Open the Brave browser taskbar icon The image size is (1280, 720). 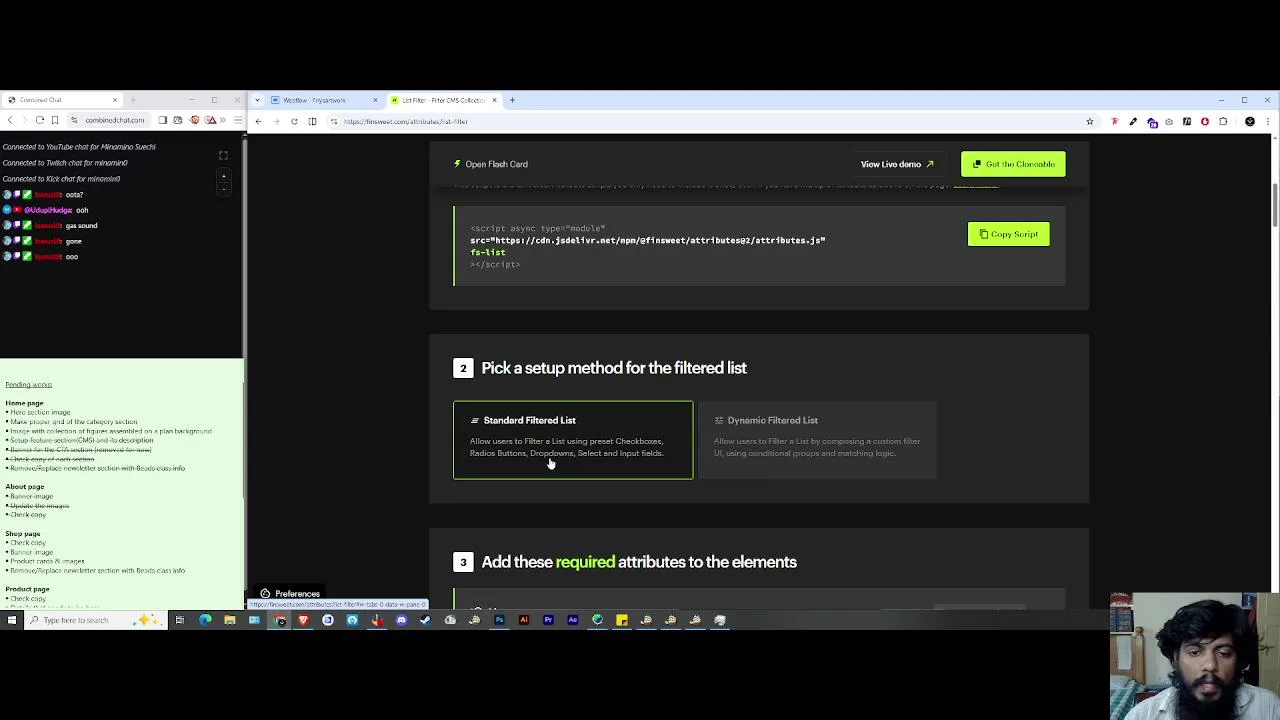tap(303, 620)
